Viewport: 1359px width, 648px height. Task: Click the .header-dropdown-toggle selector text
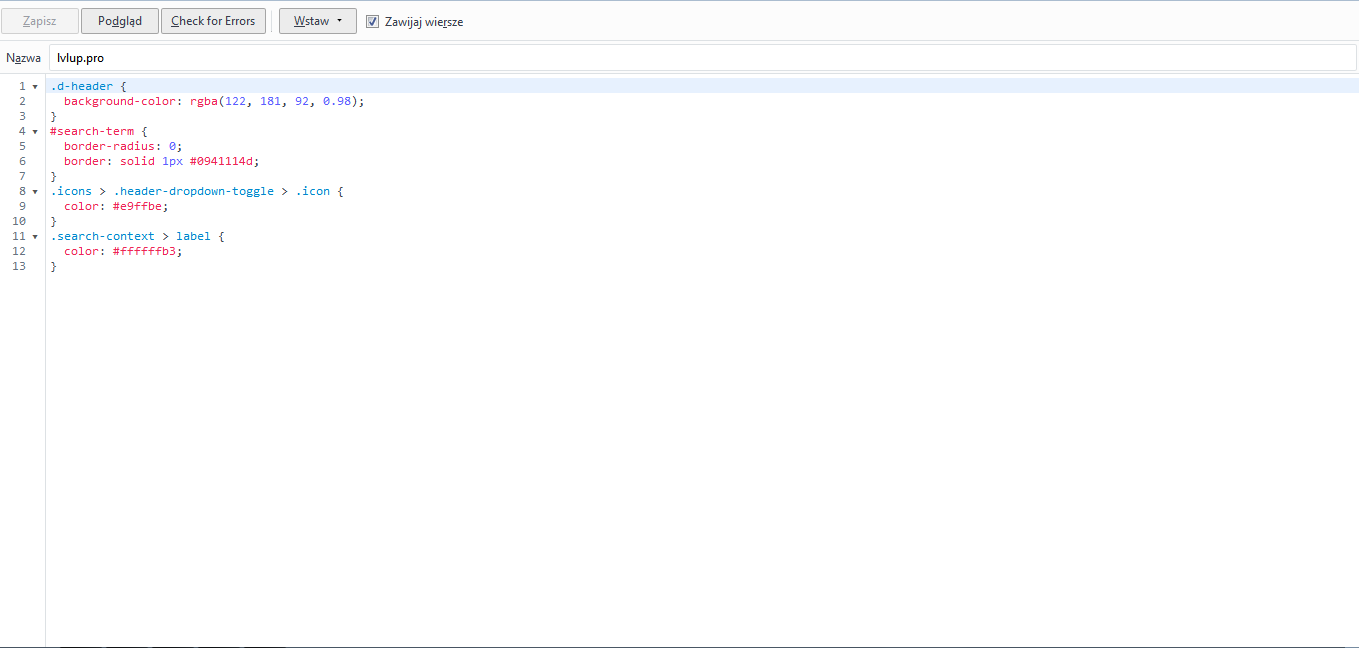coord(193,191)
